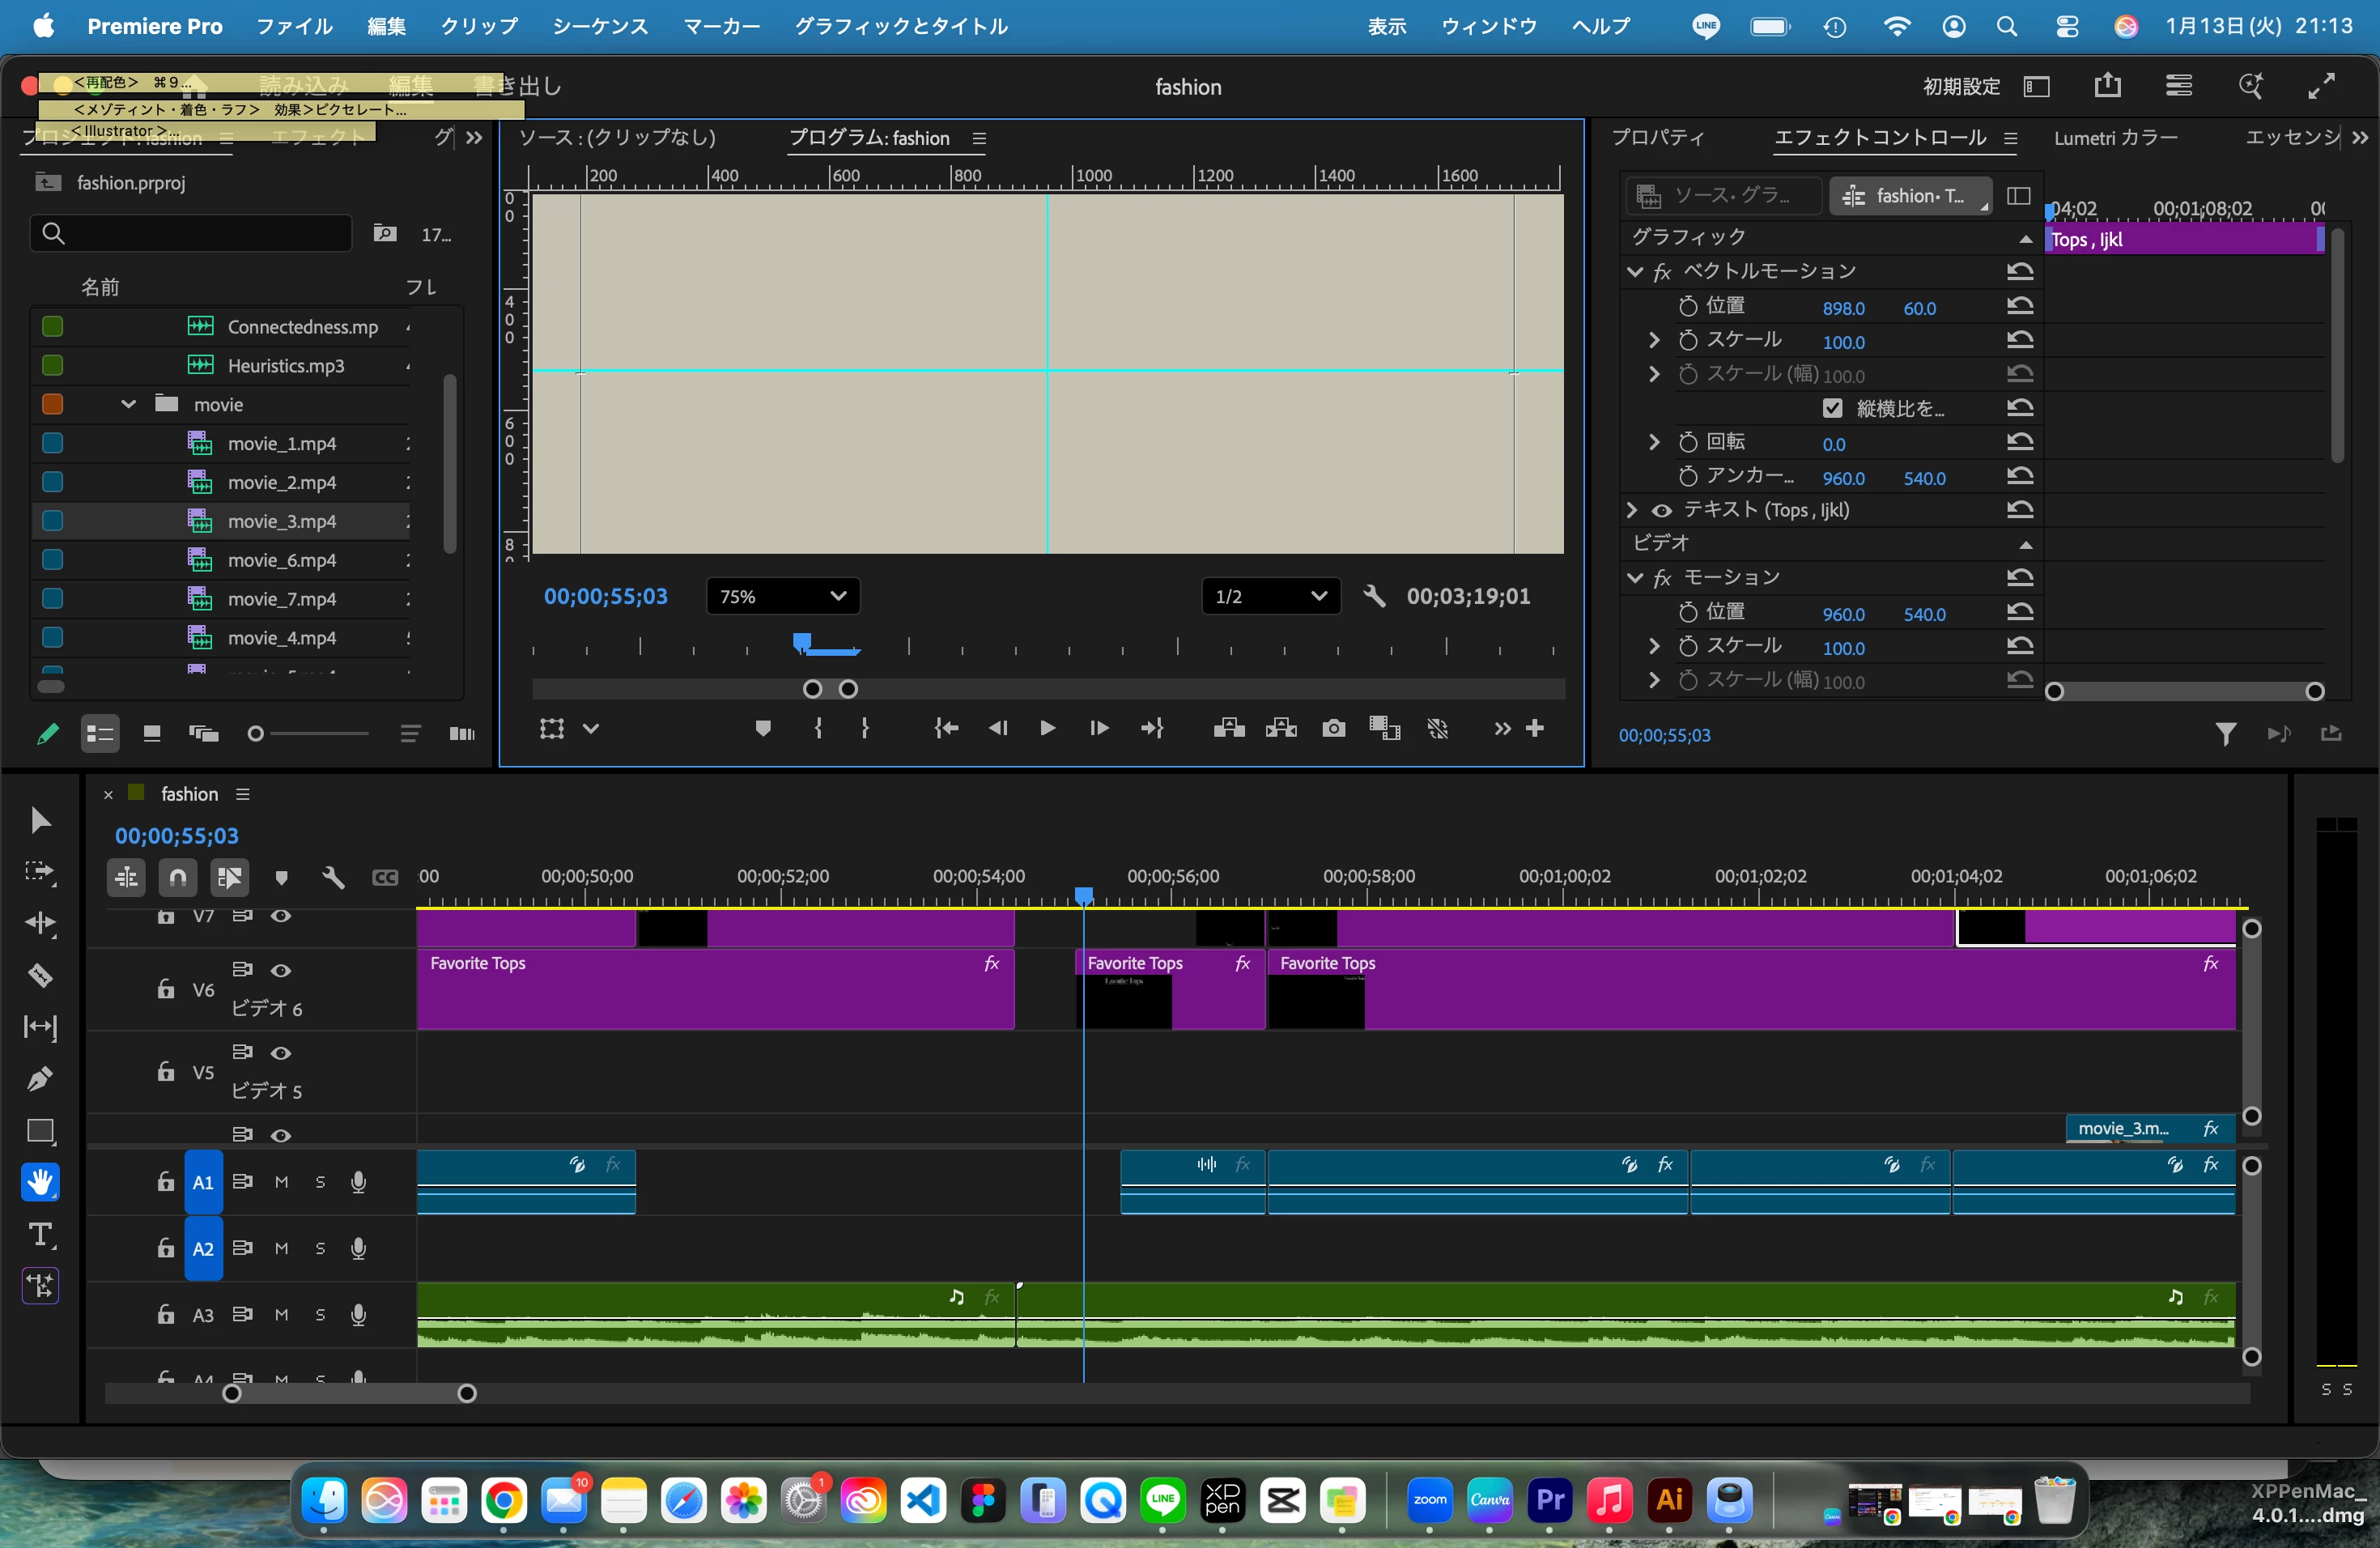Open the シーケンス menu
Screen dimensions: 2380x1548
tap(600, 26)
